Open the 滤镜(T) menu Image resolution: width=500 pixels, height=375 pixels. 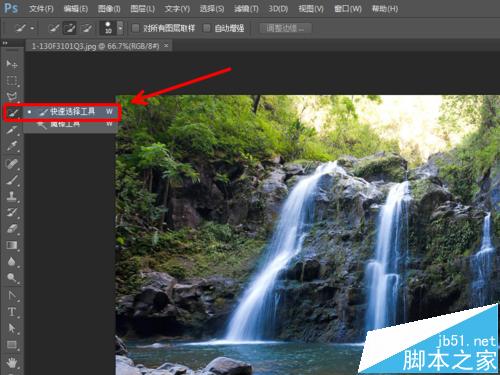[246, 9]
